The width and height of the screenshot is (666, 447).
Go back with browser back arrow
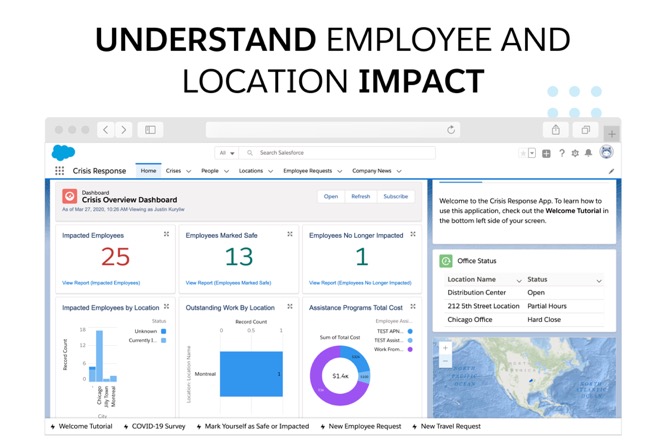click(106, 130)
